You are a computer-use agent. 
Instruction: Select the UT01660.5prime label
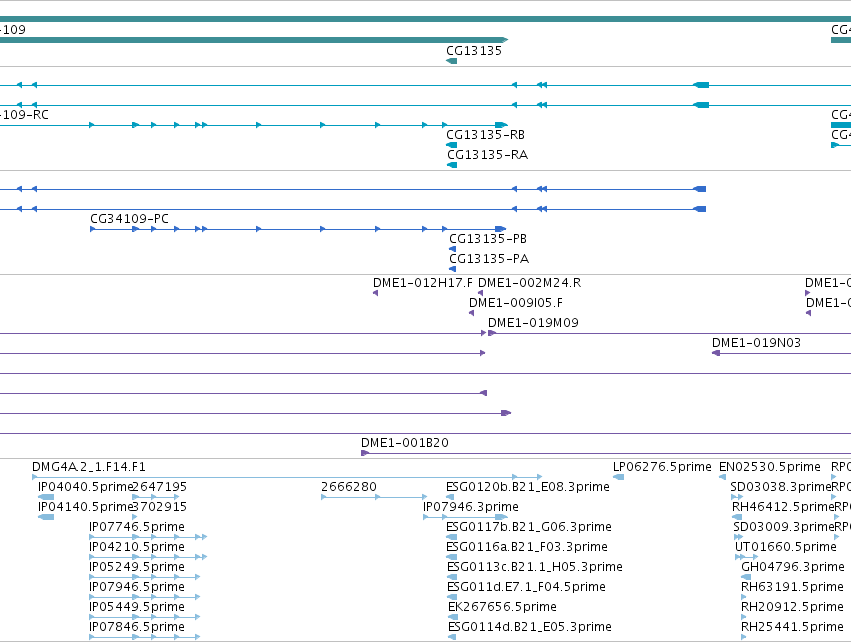coord(786,547)
